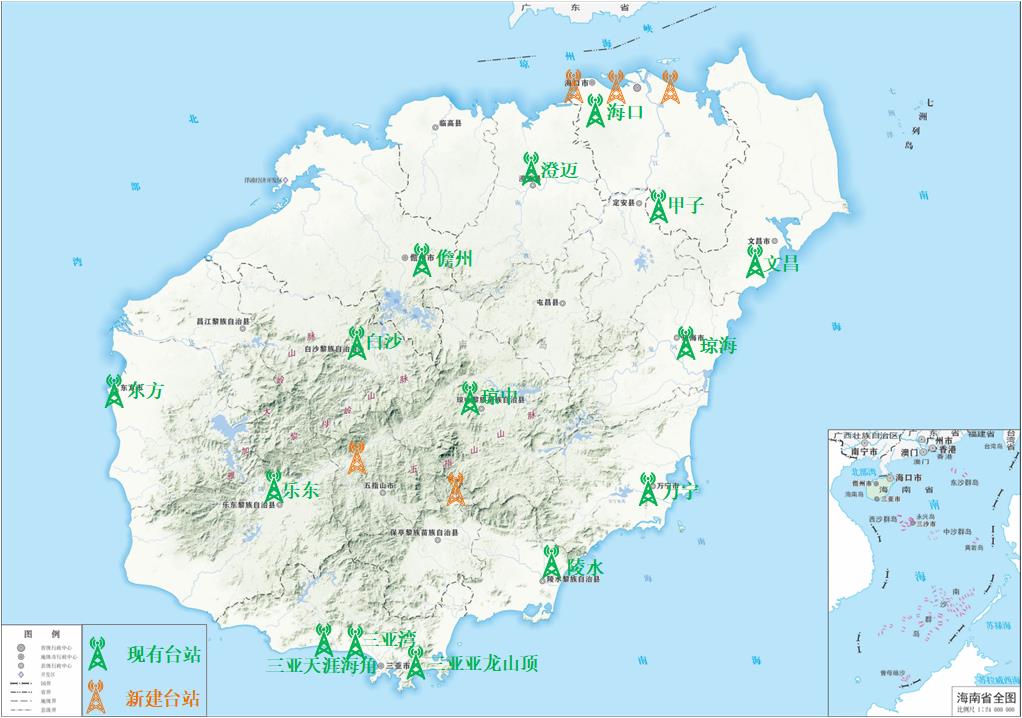Click the rightmost orange new station on north coast
The height and width of the screenshot is (718, 1022).
pyautogui.click(x=670, y=87)
